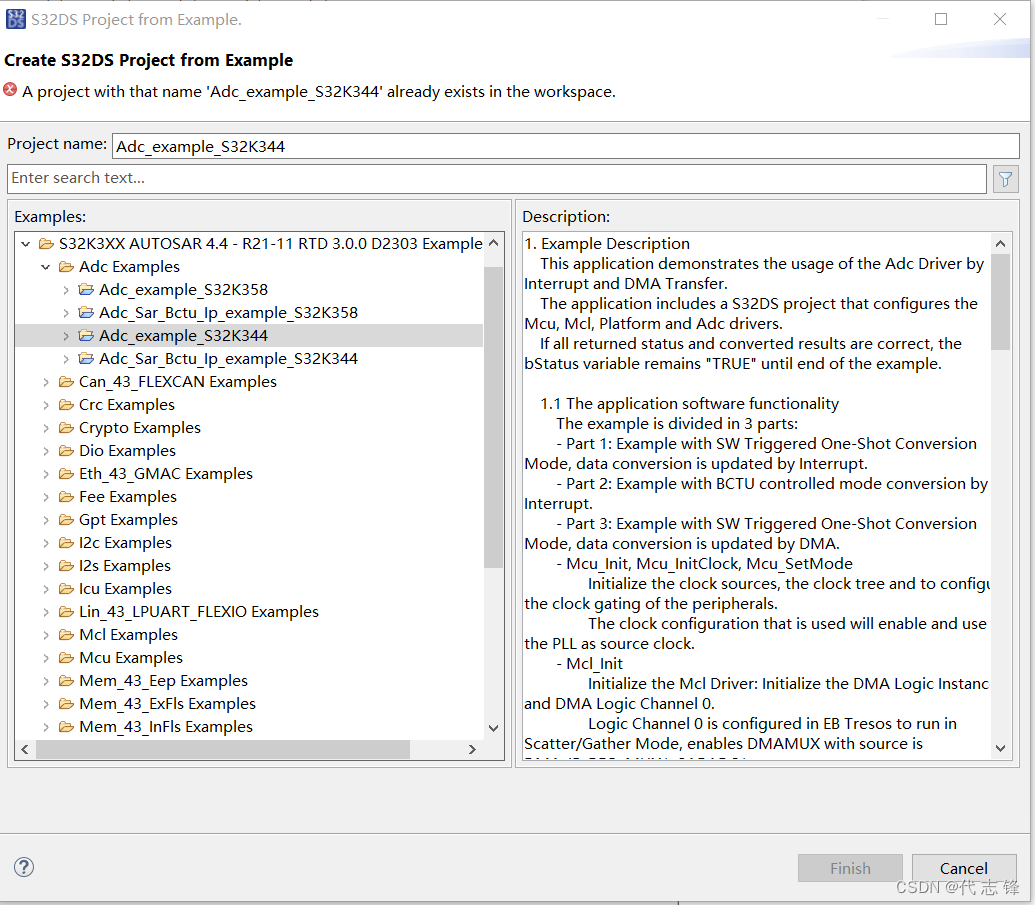Click folder icon of Mcu Examples
The image size is (1035, 905).
(x=66, y=657)
